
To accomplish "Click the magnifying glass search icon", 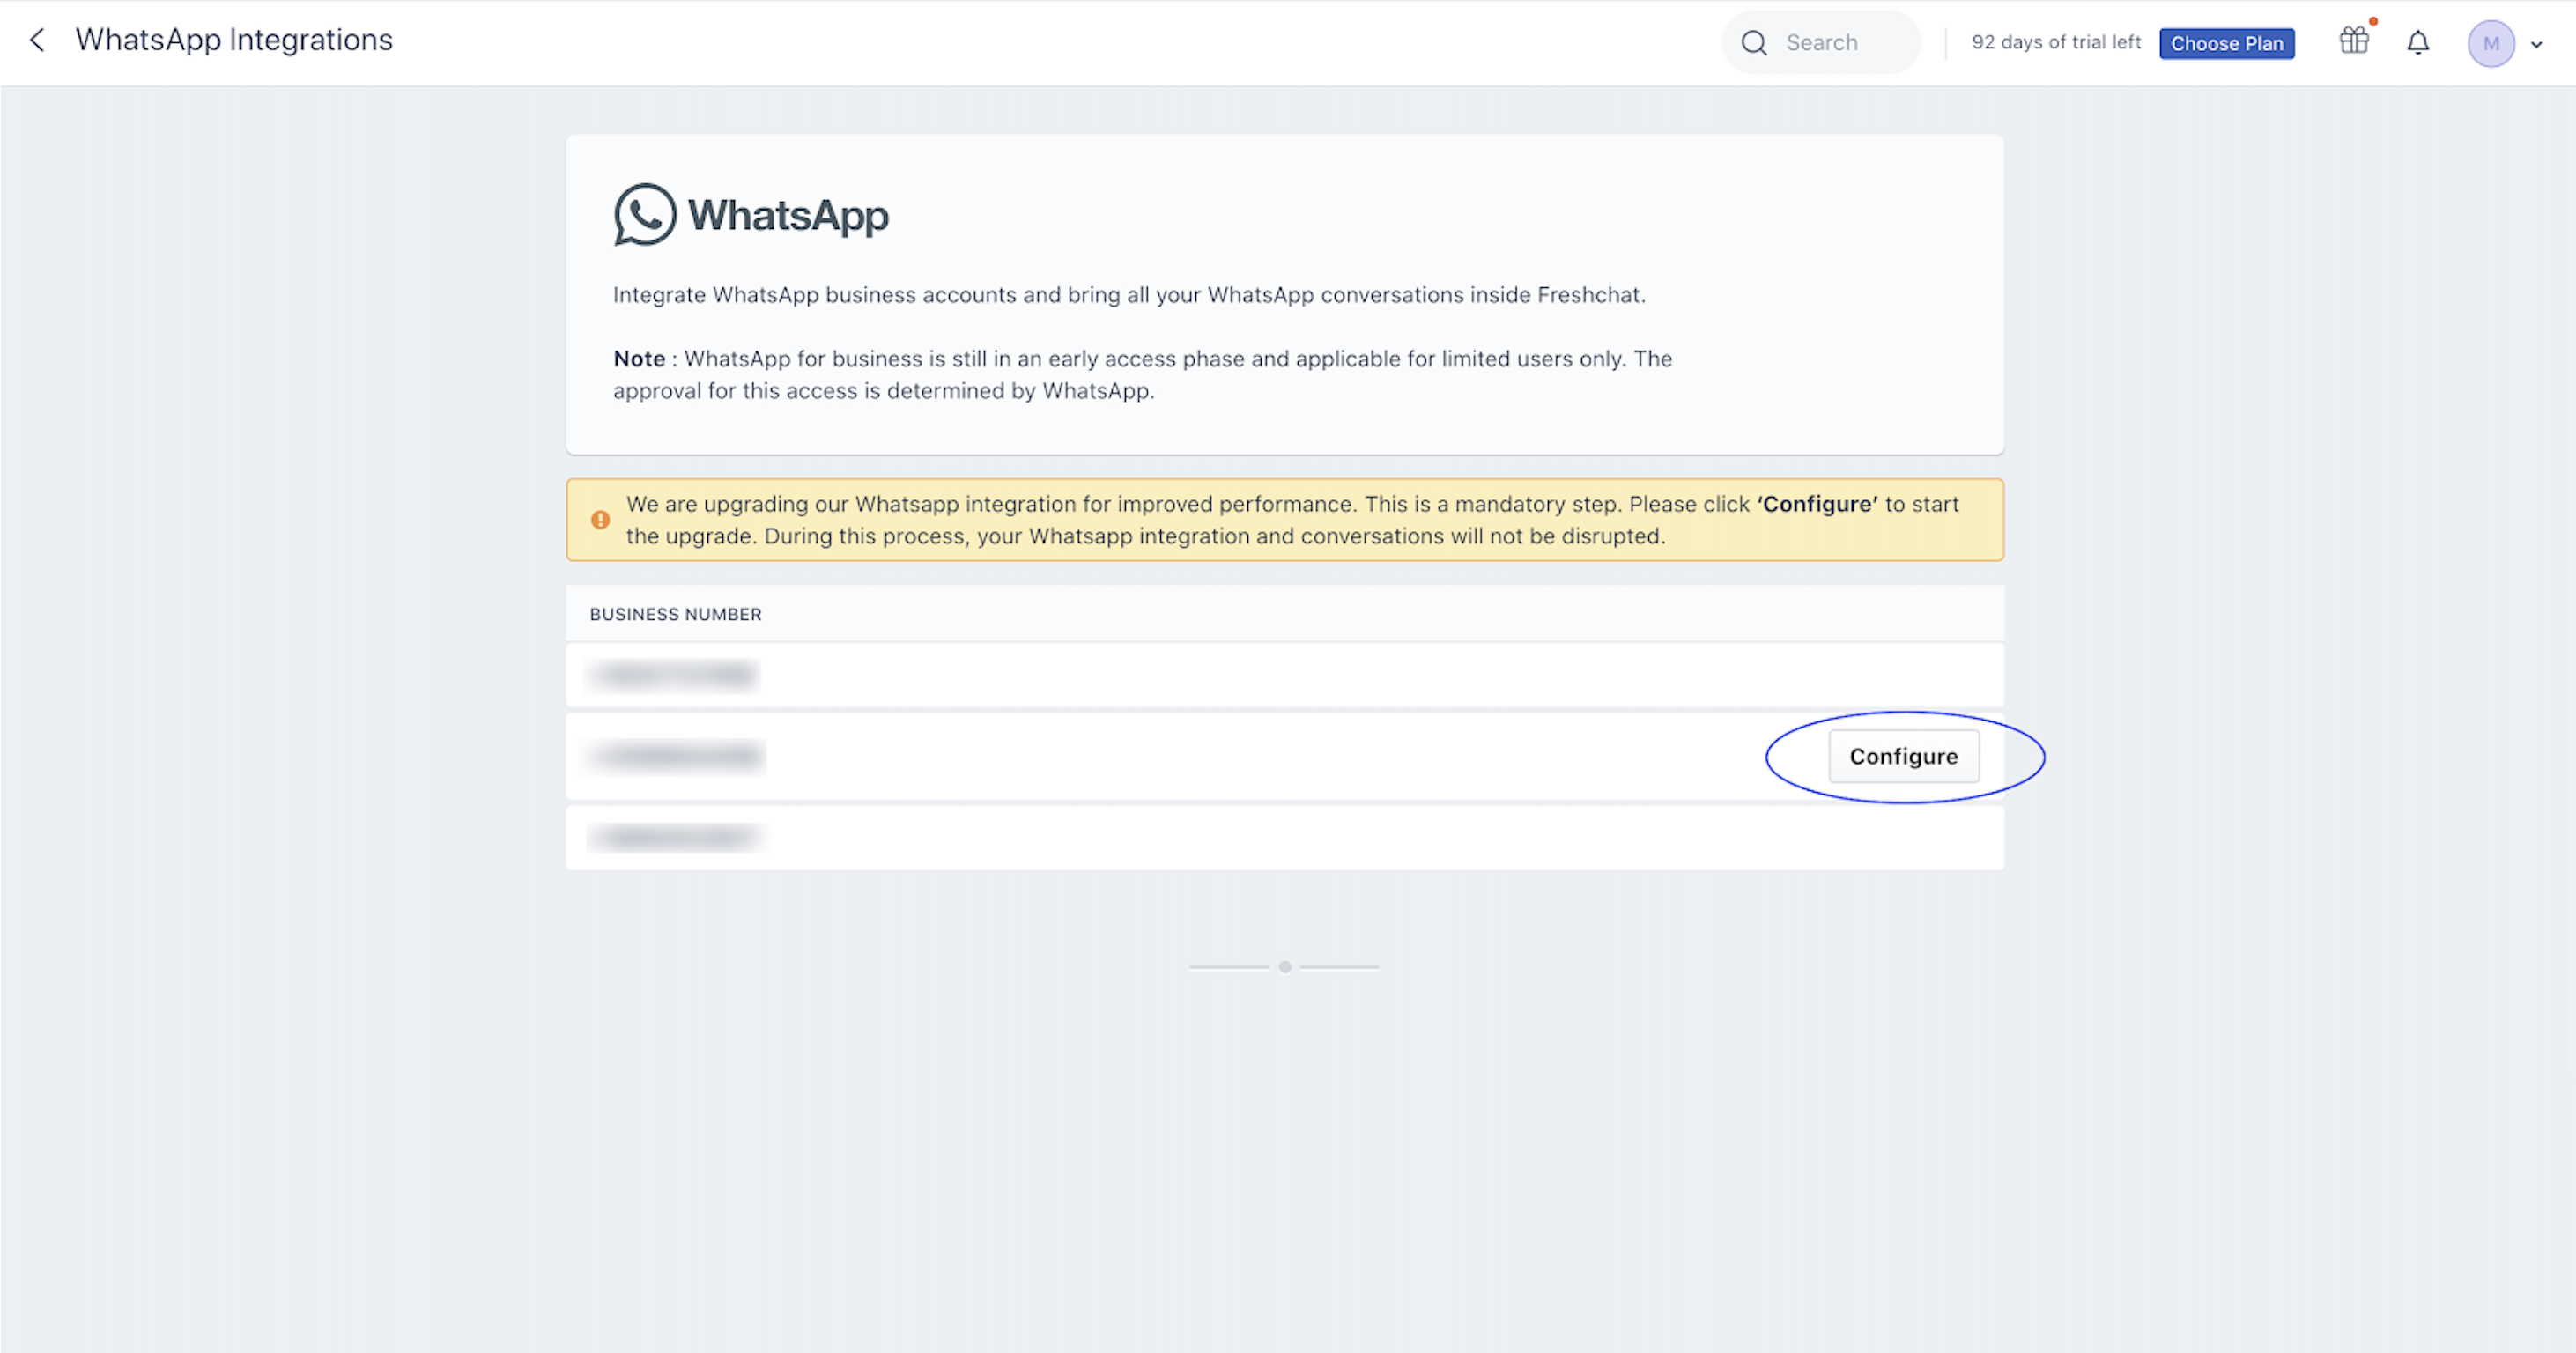I will 1754,43.
